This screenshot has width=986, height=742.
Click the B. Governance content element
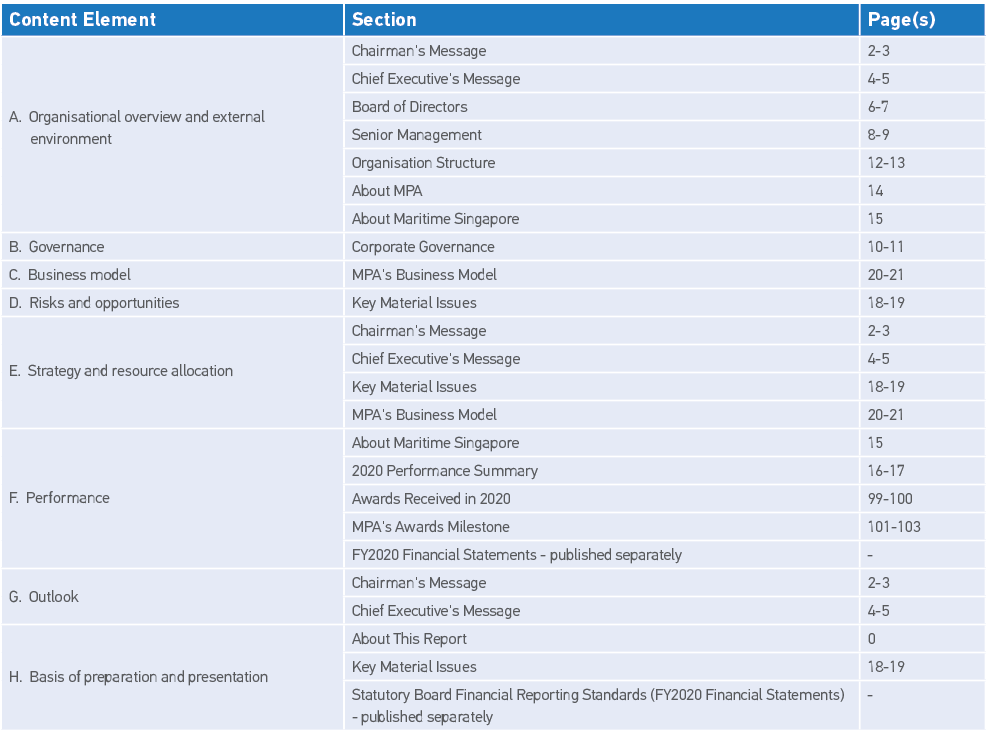[57, 247]
